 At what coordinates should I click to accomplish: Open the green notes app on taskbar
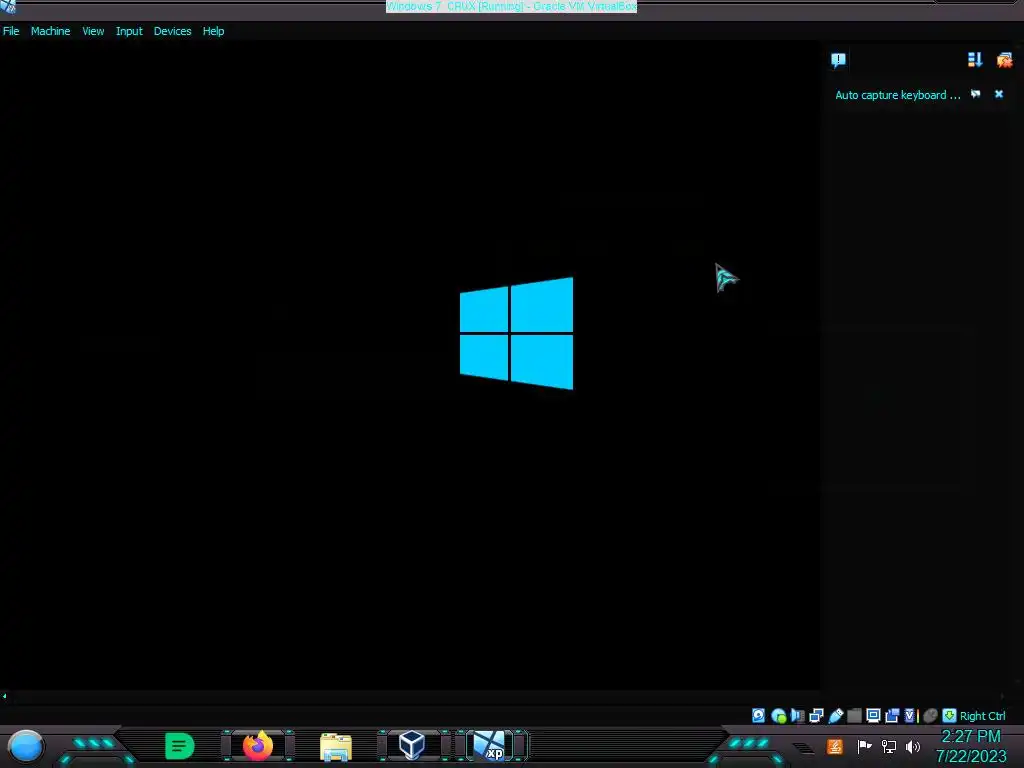pos(180,746)
